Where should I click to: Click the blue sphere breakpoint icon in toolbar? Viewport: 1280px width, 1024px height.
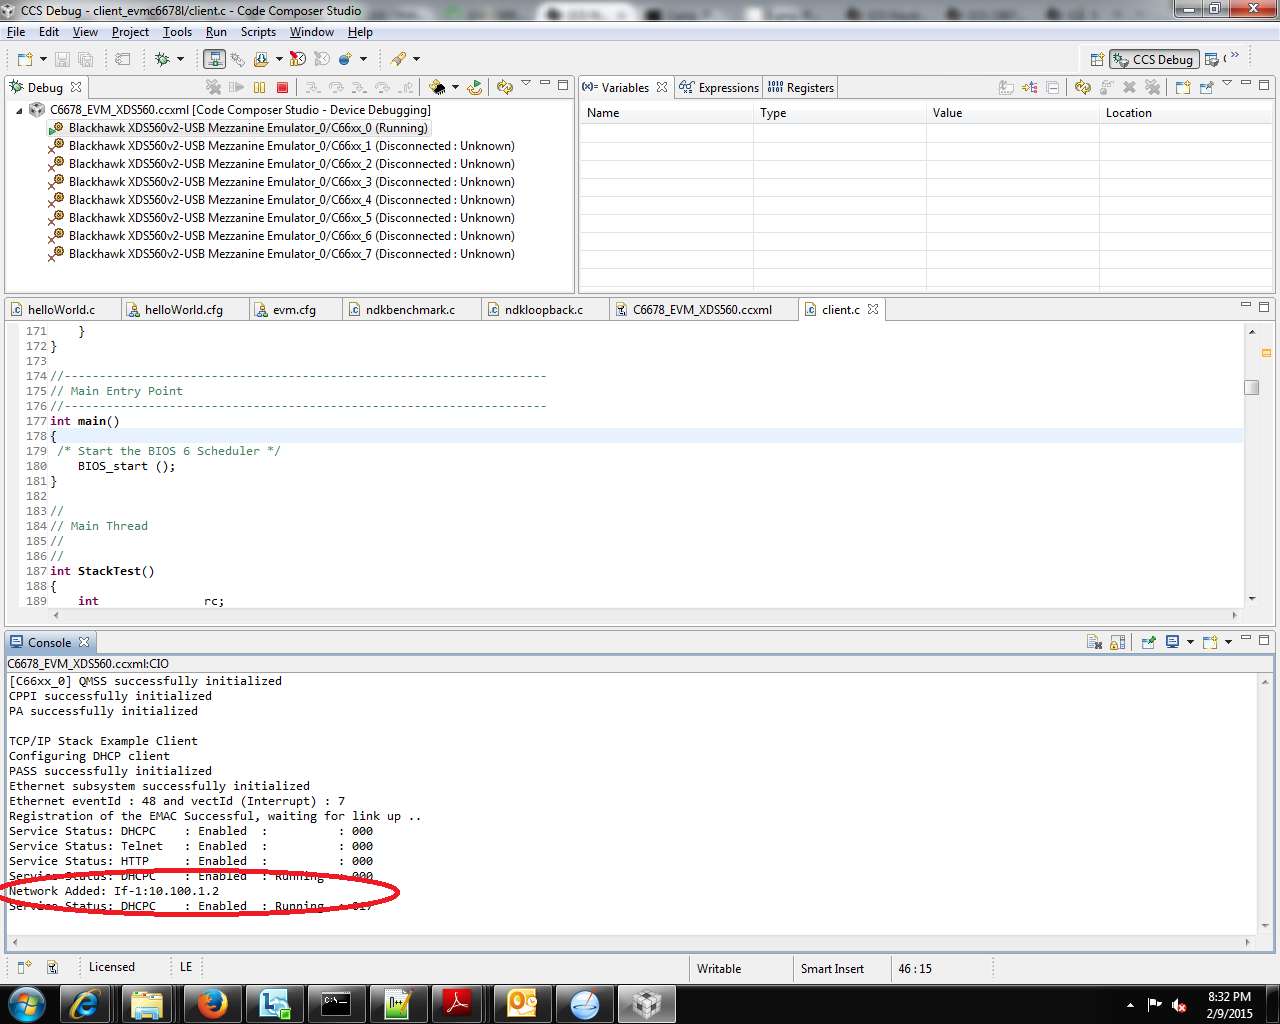coord(345,60)
